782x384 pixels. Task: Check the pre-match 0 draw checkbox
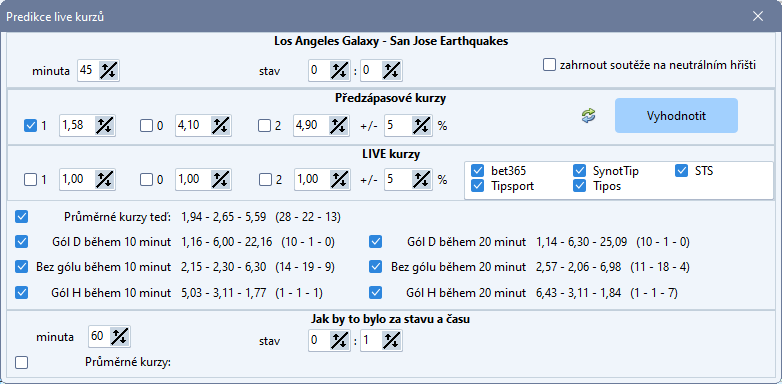coord(146,126)
